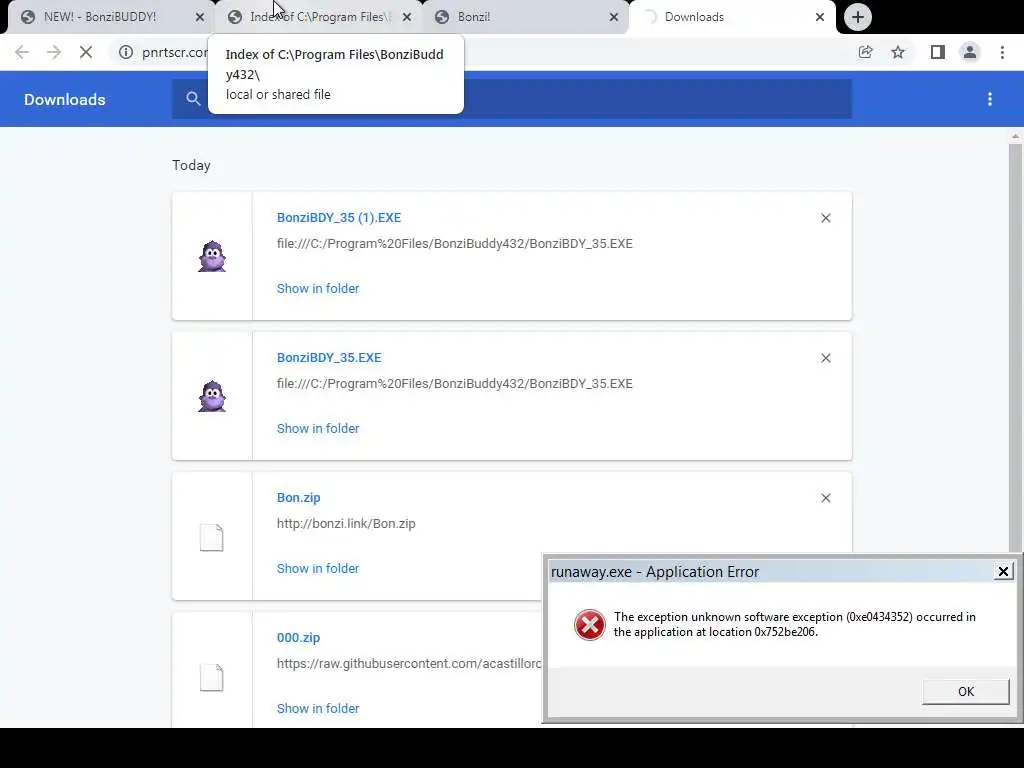Viewport: 1024px width, 768px height.
Task: Close the Bonzi! tab
Action: [x=614, y=18]
